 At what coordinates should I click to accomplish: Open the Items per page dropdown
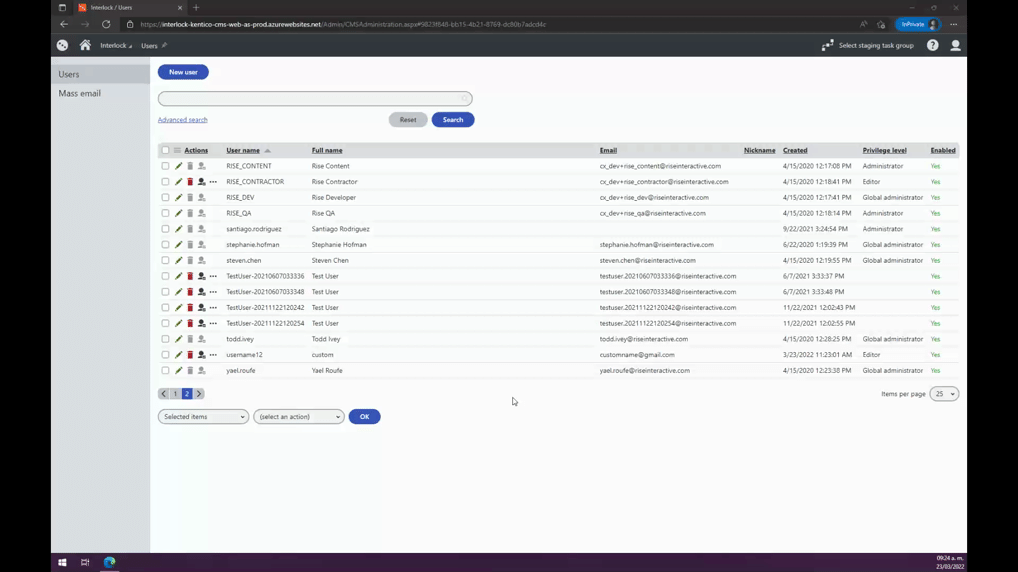944,394
